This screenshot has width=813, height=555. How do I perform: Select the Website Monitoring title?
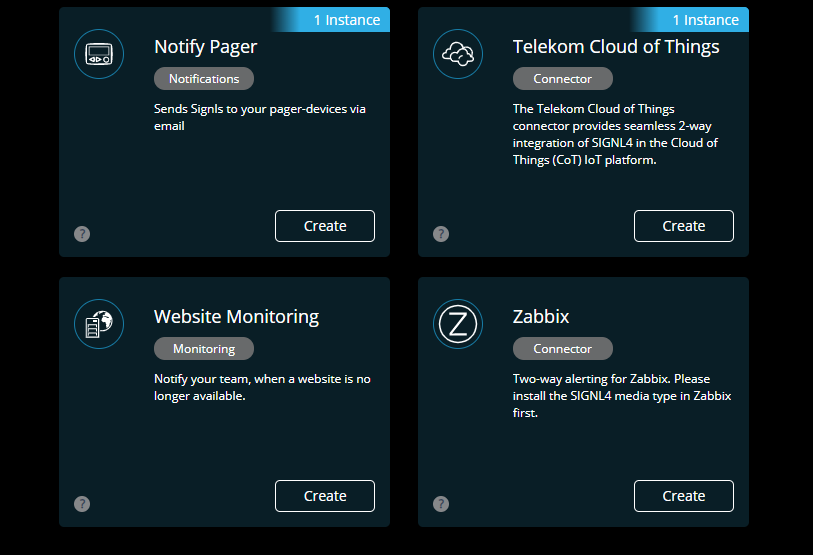[x=236, y=317]
